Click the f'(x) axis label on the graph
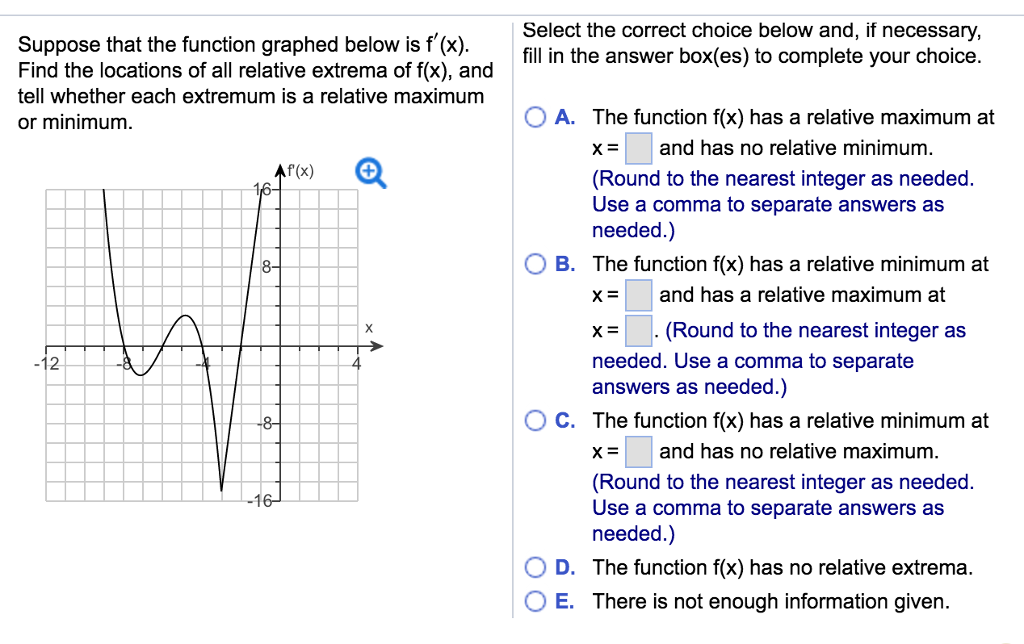Screen dimensions: 1024x644 [299, 169]
